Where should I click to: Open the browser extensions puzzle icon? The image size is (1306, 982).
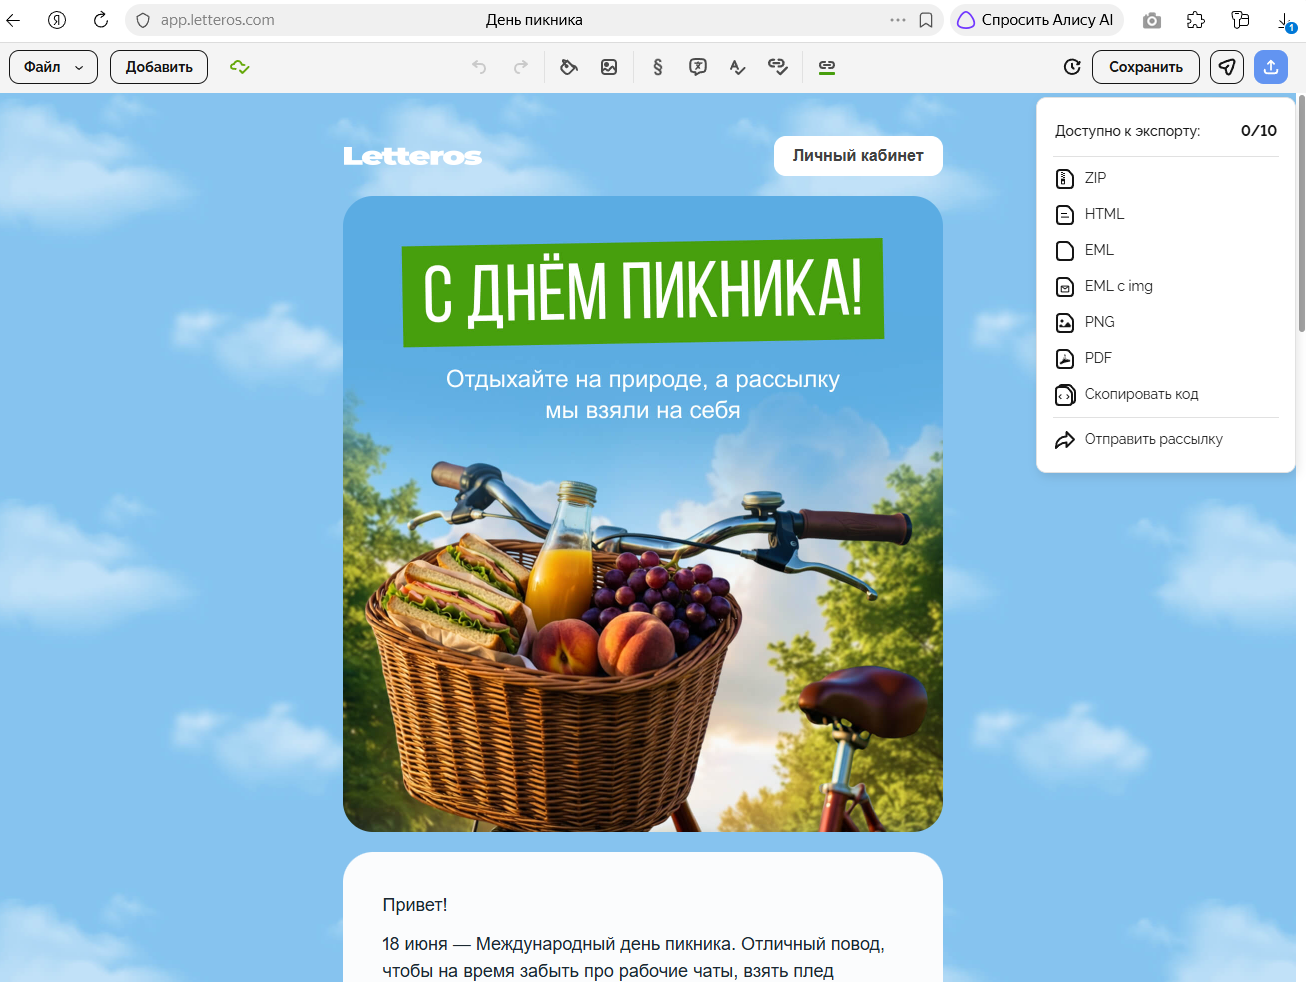click(1196, 20)
